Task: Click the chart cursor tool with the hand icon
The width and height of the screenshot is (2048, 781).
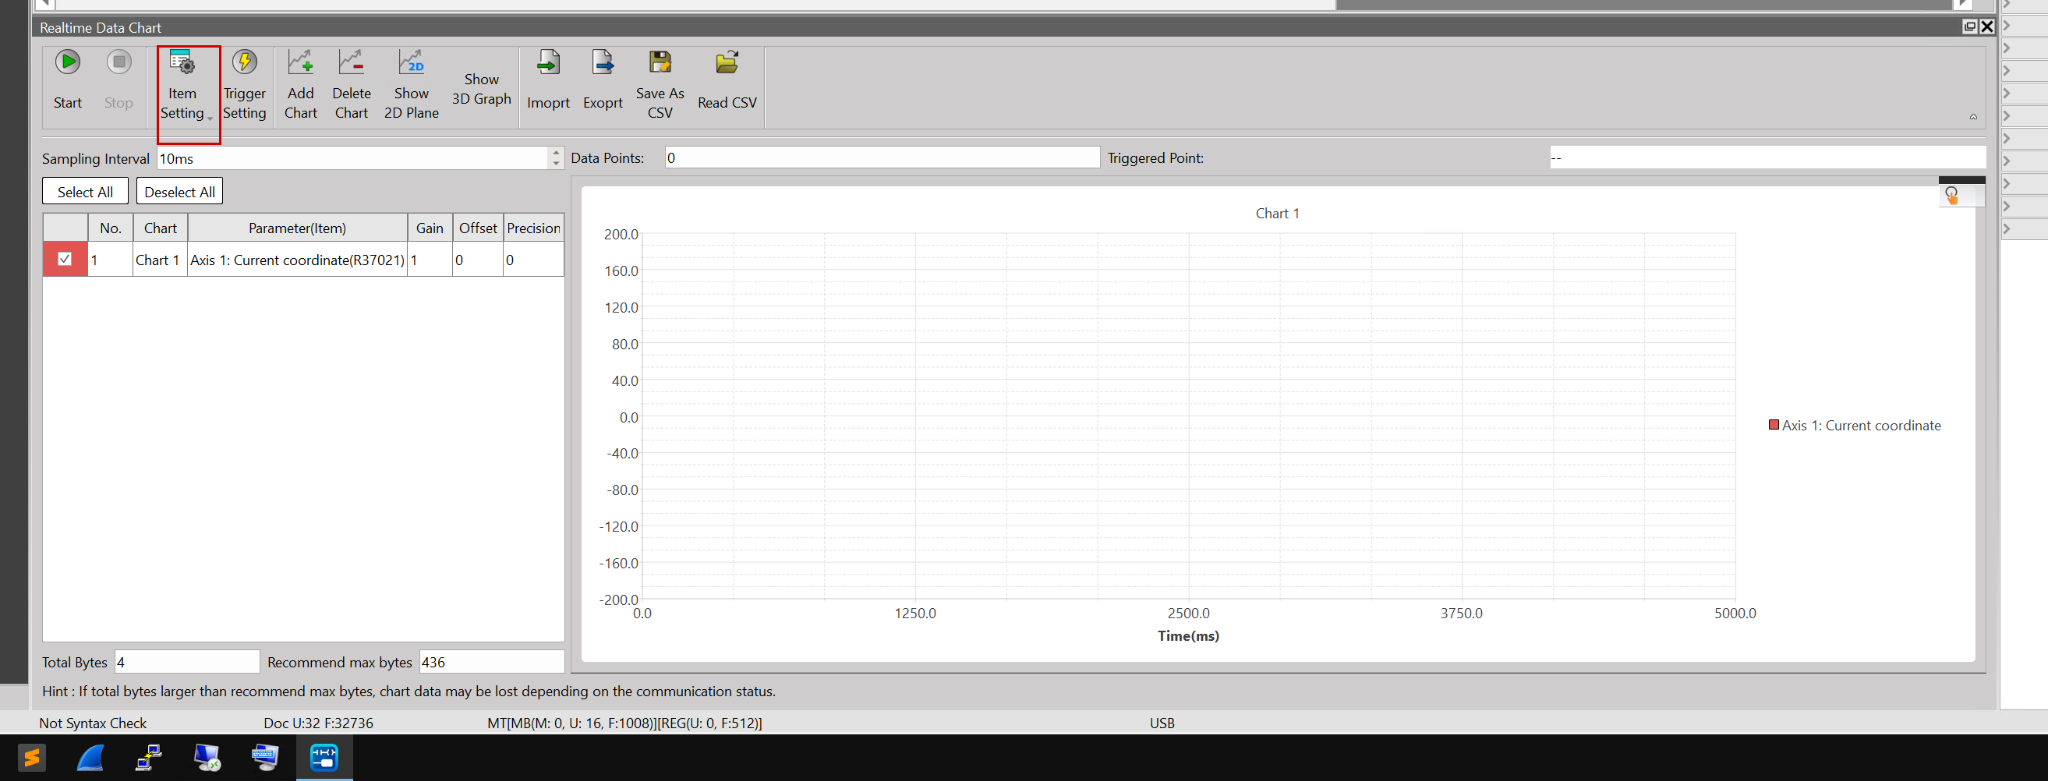Action: tap(1952, 196)
